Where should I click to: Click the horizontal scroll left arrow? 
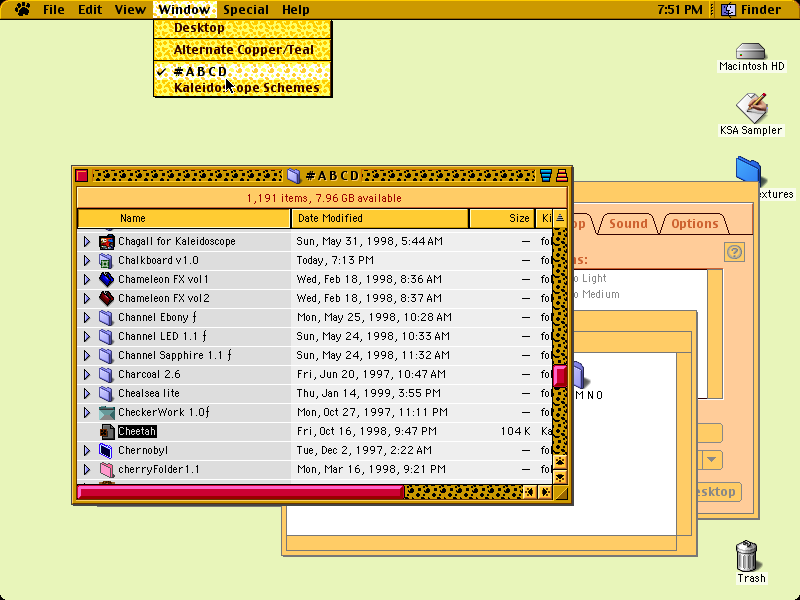pyautogui.click(x=529, y=492)
